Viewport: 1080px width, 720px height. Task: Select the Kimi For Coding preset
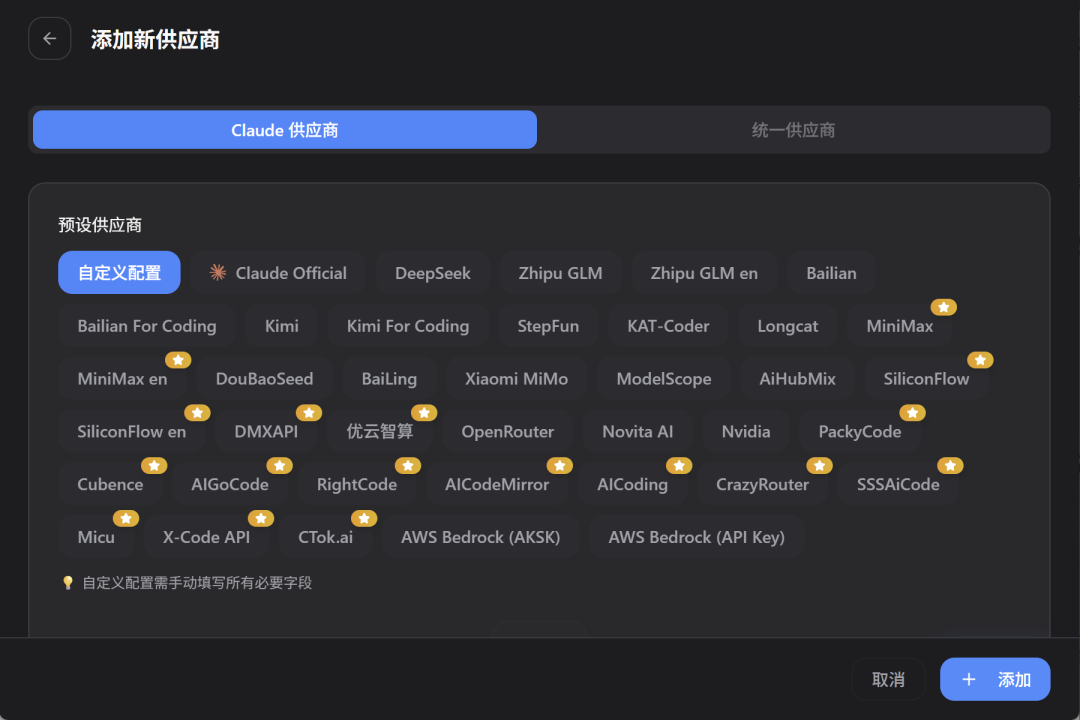(x=408, y=325)
